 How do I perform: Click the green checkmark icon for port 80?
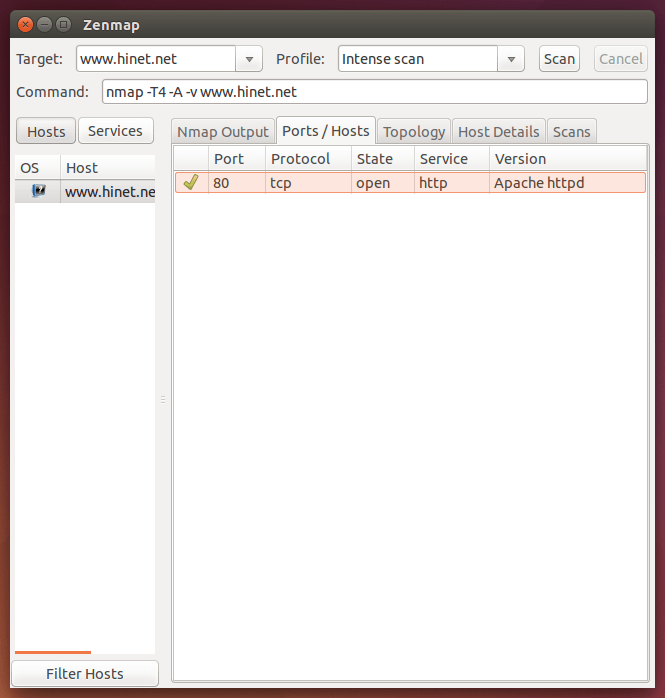pos(191,183)
